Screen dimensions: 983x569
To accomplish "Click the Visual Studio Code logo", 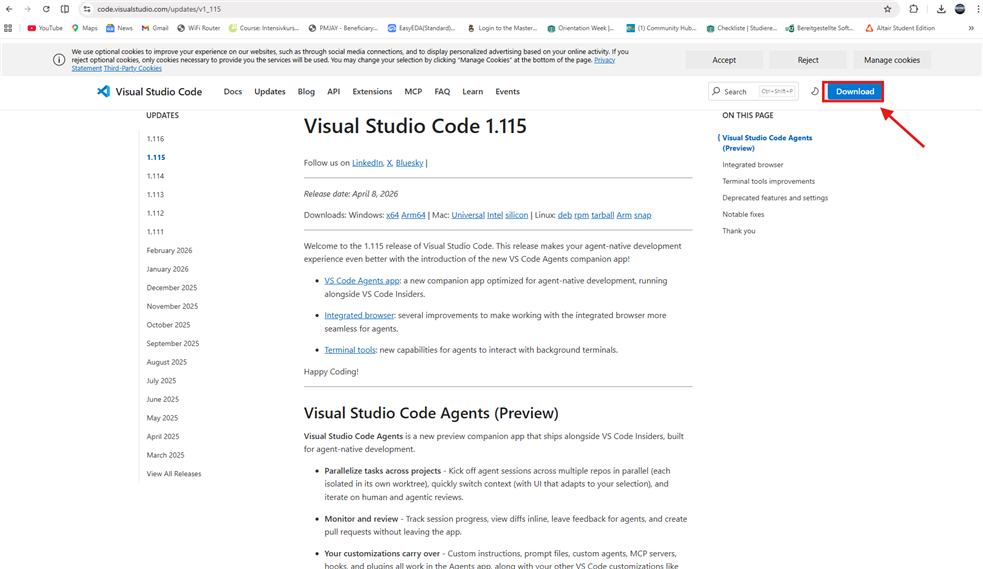I will coord(149,91).
